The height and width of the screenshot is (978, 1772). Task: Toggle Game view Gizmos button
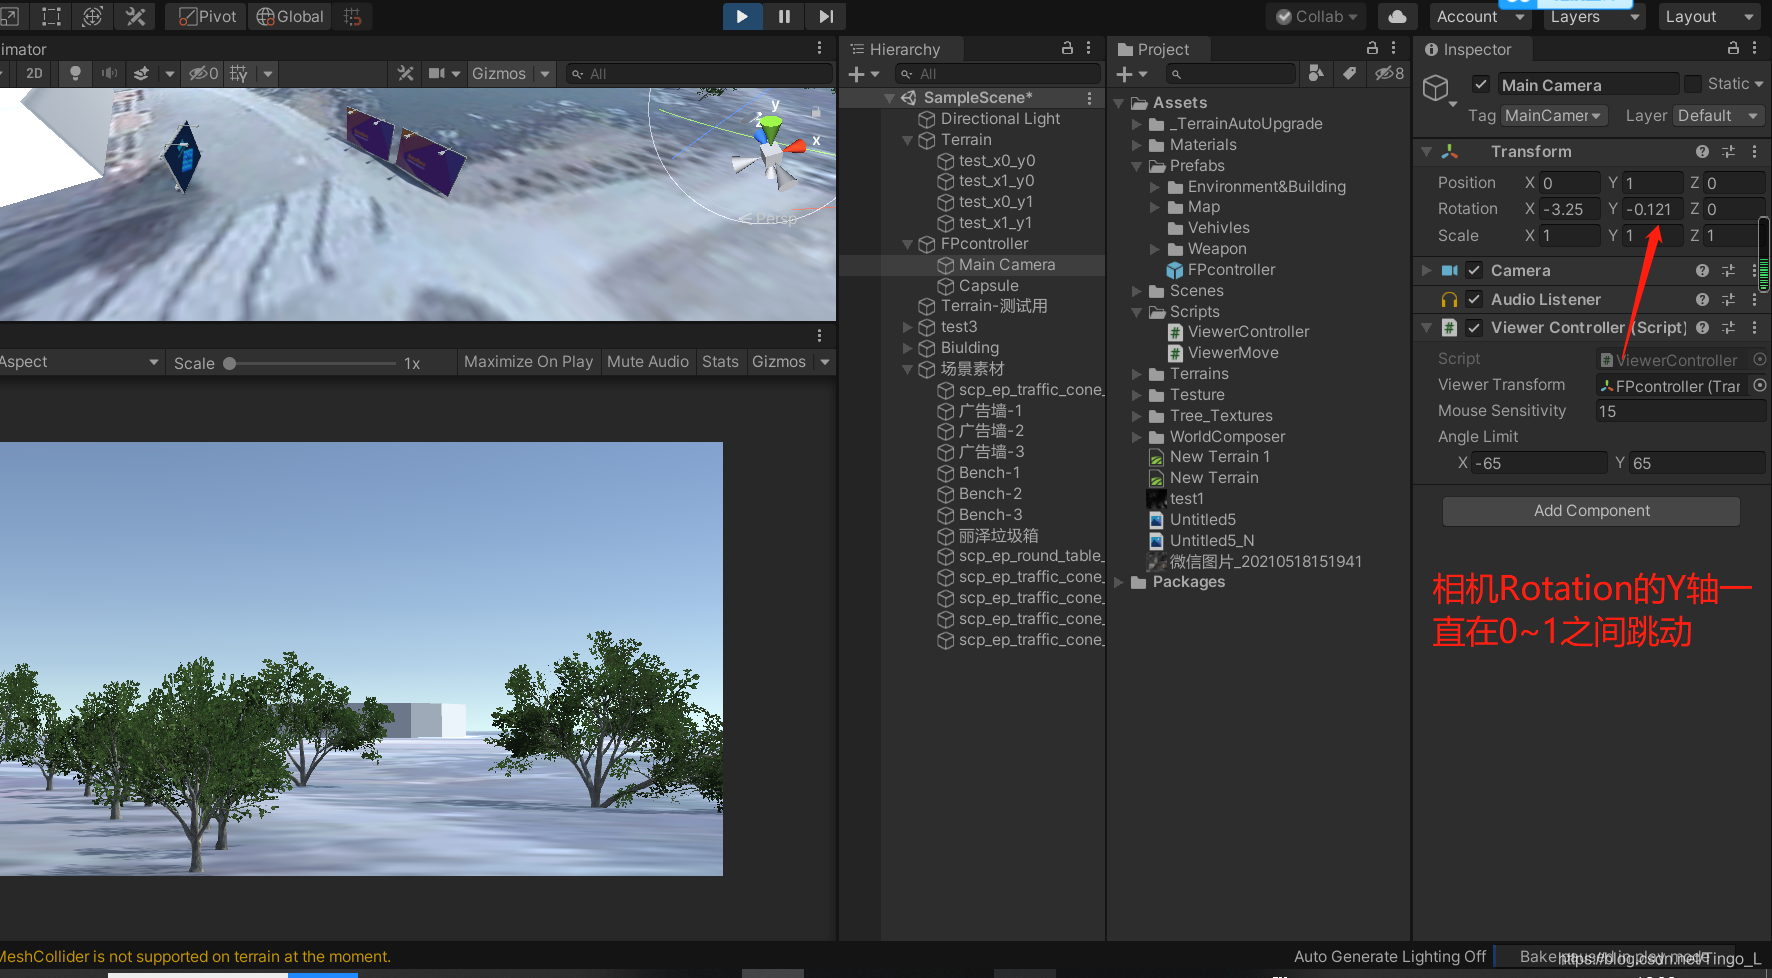779,361
